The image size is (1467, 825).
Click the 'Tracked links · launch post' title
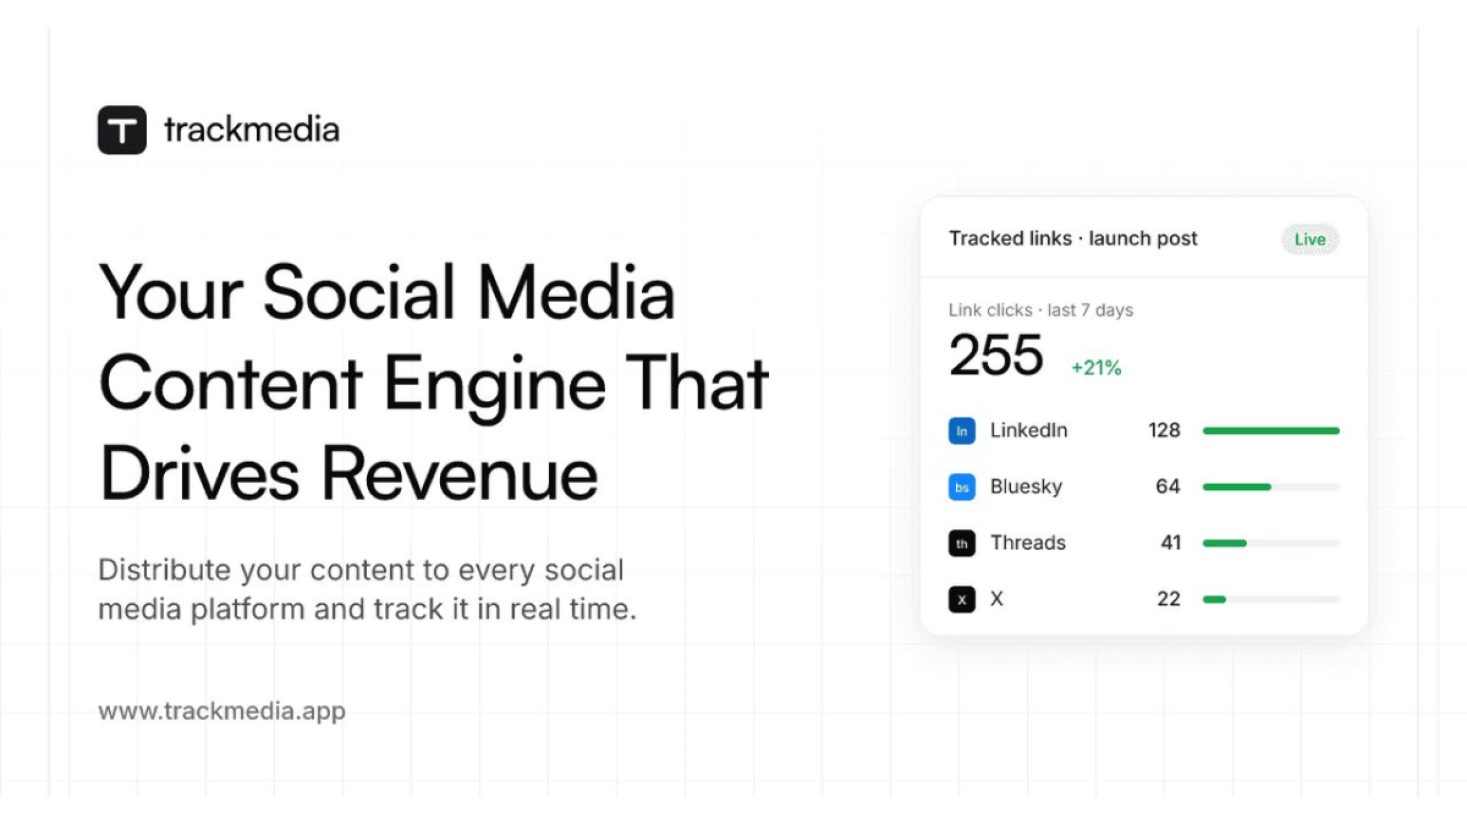1073,238
